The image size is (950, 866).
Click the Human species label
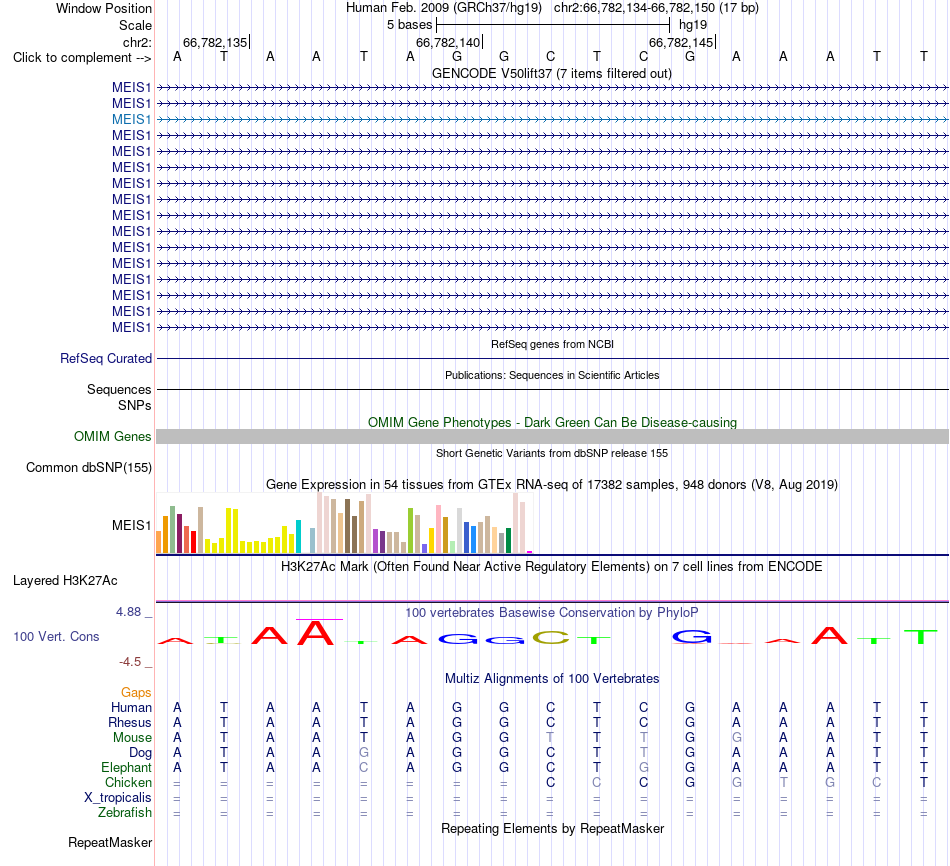pyautogui.click(x=131, y=707)
